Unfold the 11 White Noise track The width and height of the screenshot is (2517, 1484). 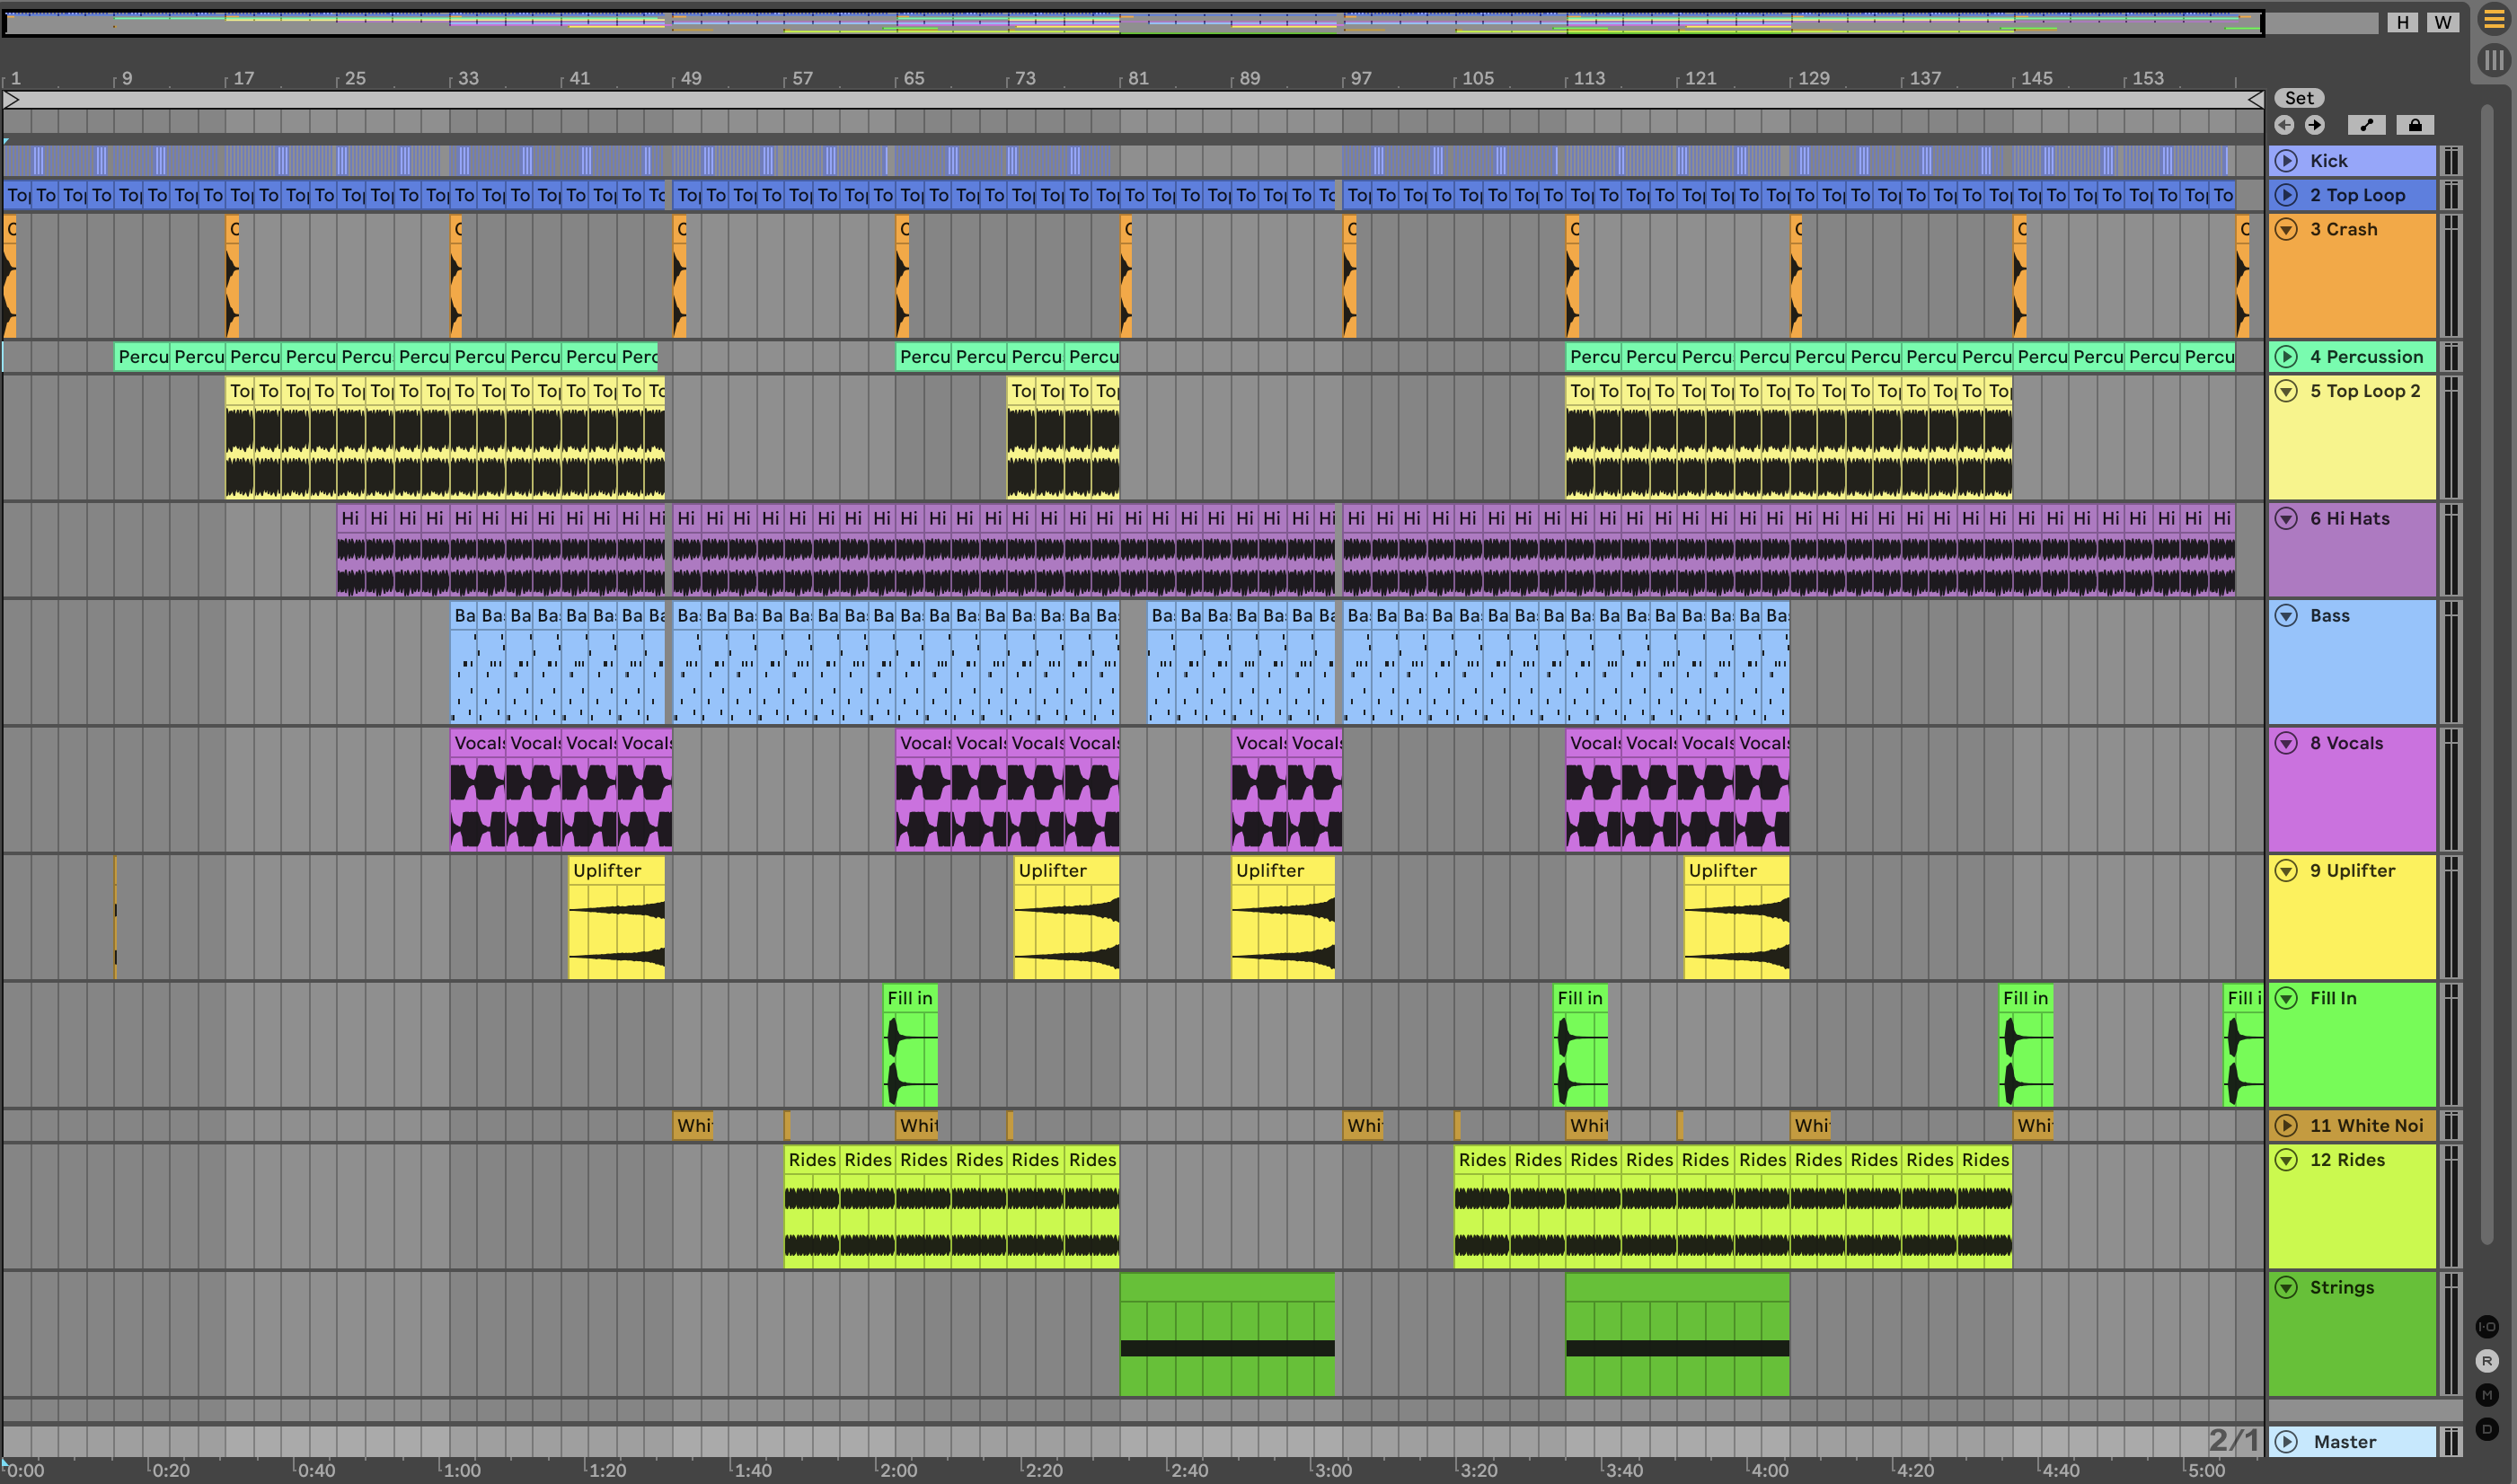click(2286, 1125)
